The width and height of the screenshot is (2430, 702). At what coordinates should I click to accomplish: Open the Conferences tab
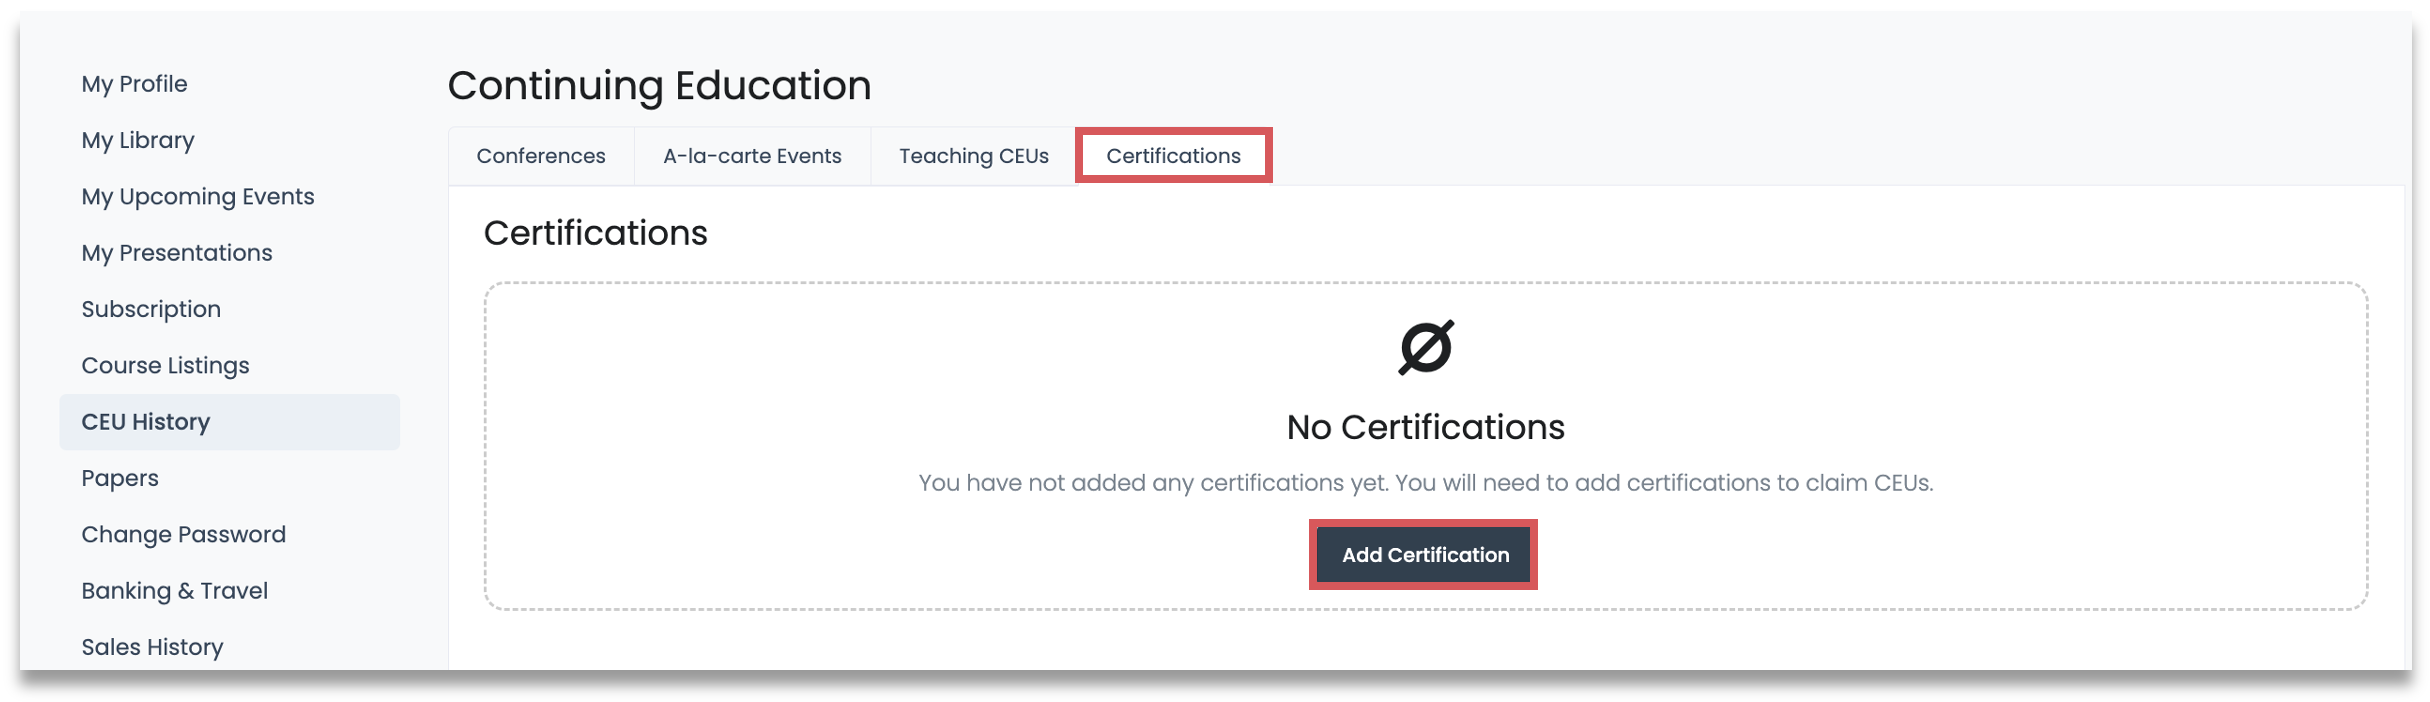[x=541, y=156]
